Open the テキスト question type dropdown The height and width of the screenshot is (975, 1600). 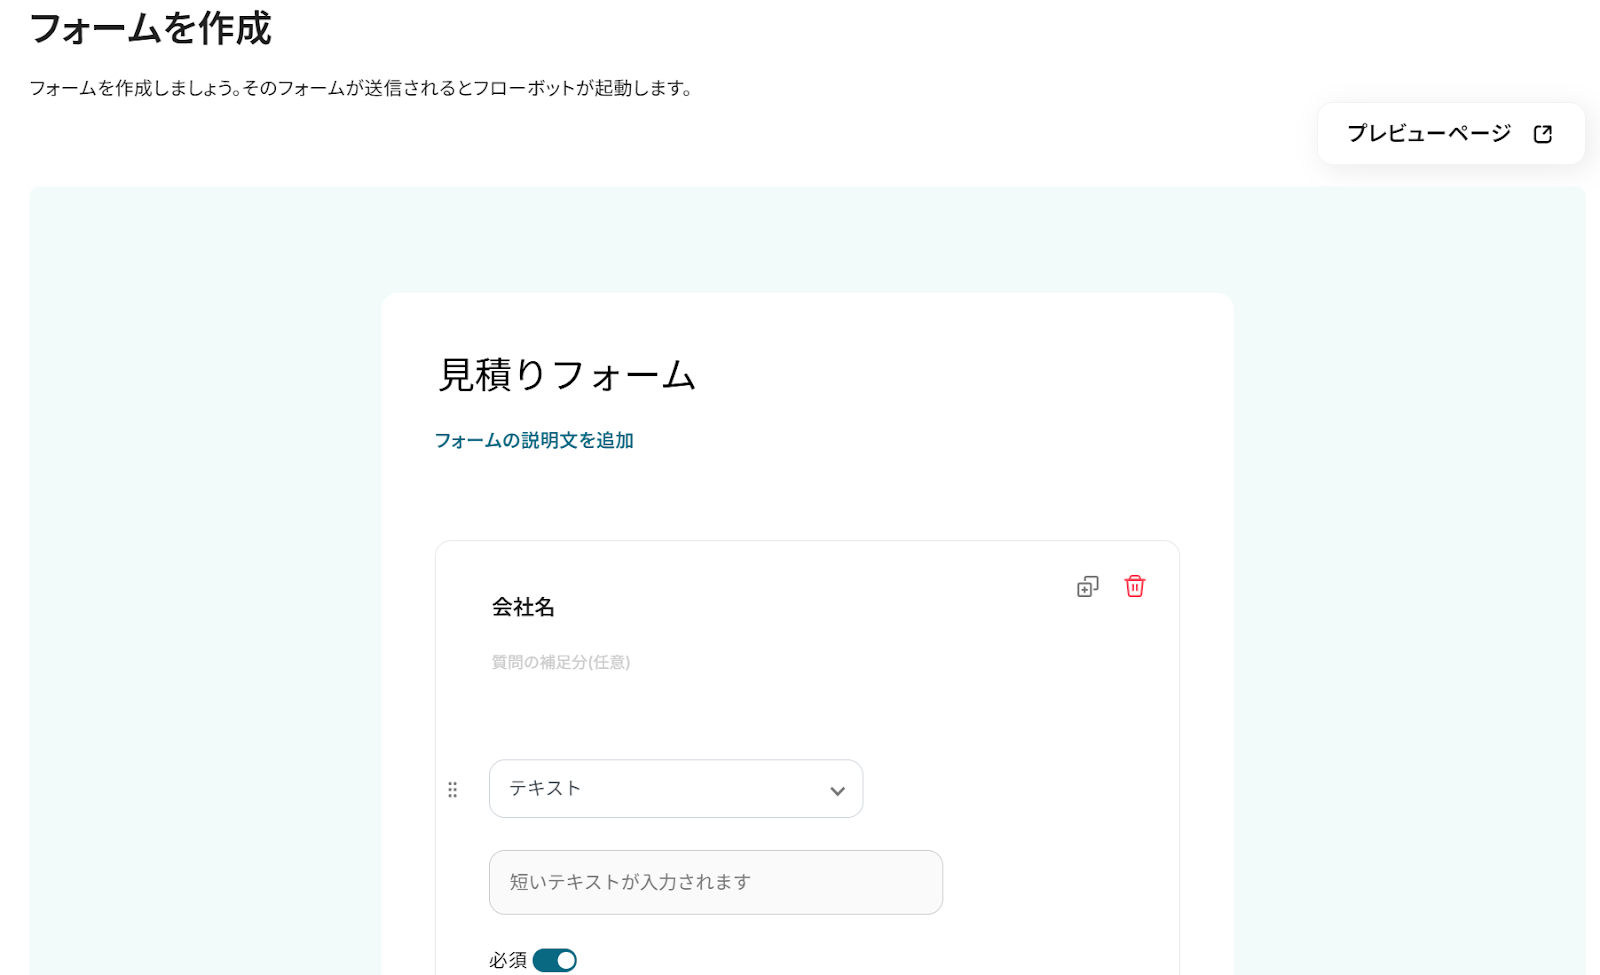(x=675, y=789)
